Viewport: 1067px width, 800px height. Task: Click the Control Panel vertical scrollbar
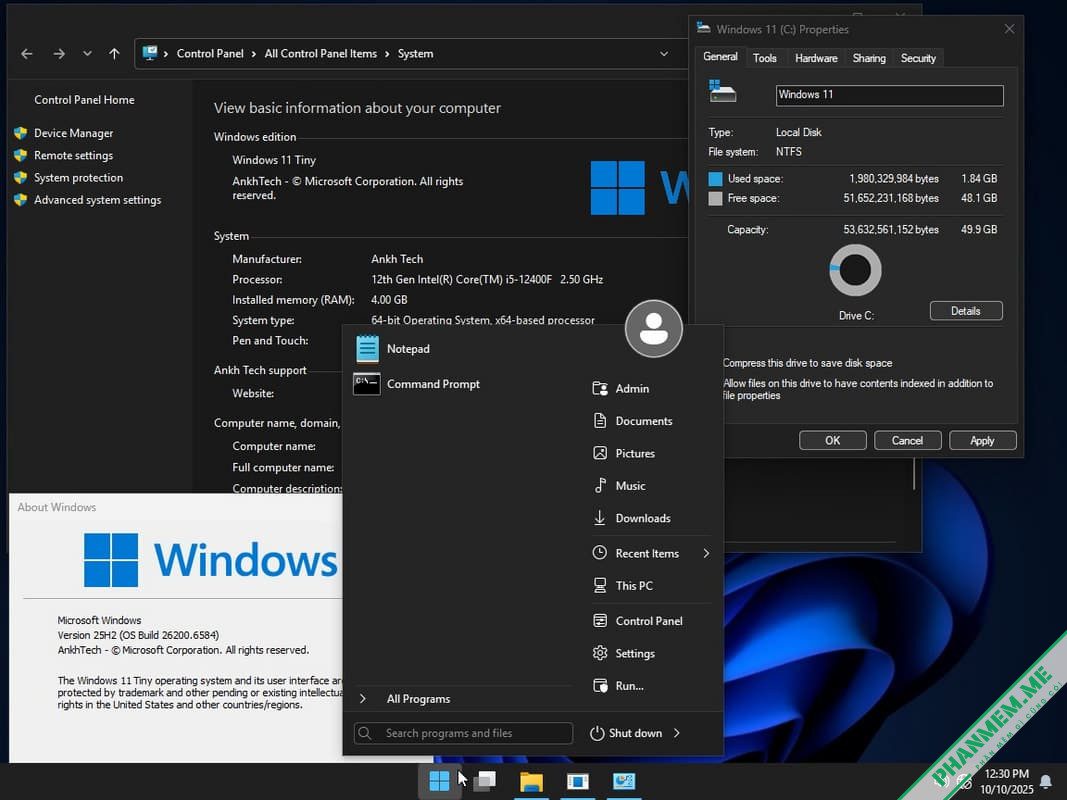pos(914,474)
